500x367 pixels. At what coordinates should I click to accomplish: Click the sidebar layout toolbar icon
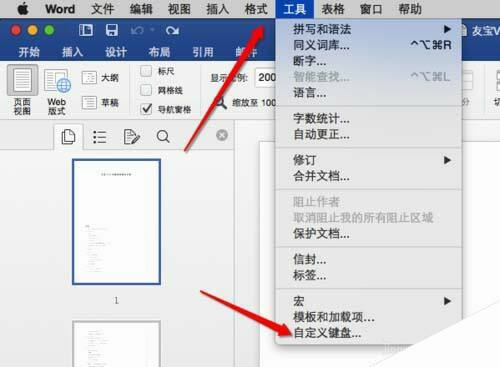point(86,30)
